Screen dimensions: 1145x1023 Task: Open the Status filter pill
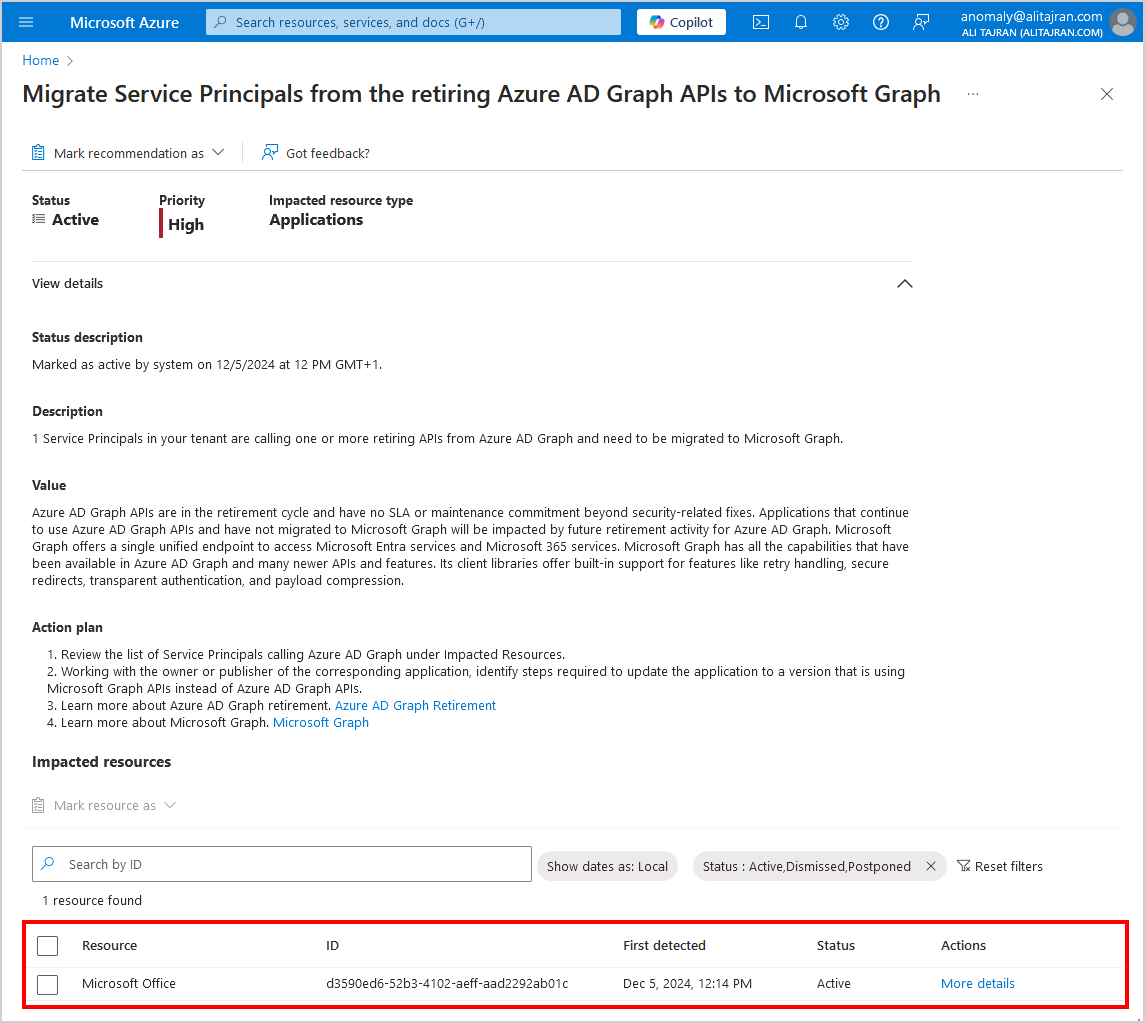(806, 867)
